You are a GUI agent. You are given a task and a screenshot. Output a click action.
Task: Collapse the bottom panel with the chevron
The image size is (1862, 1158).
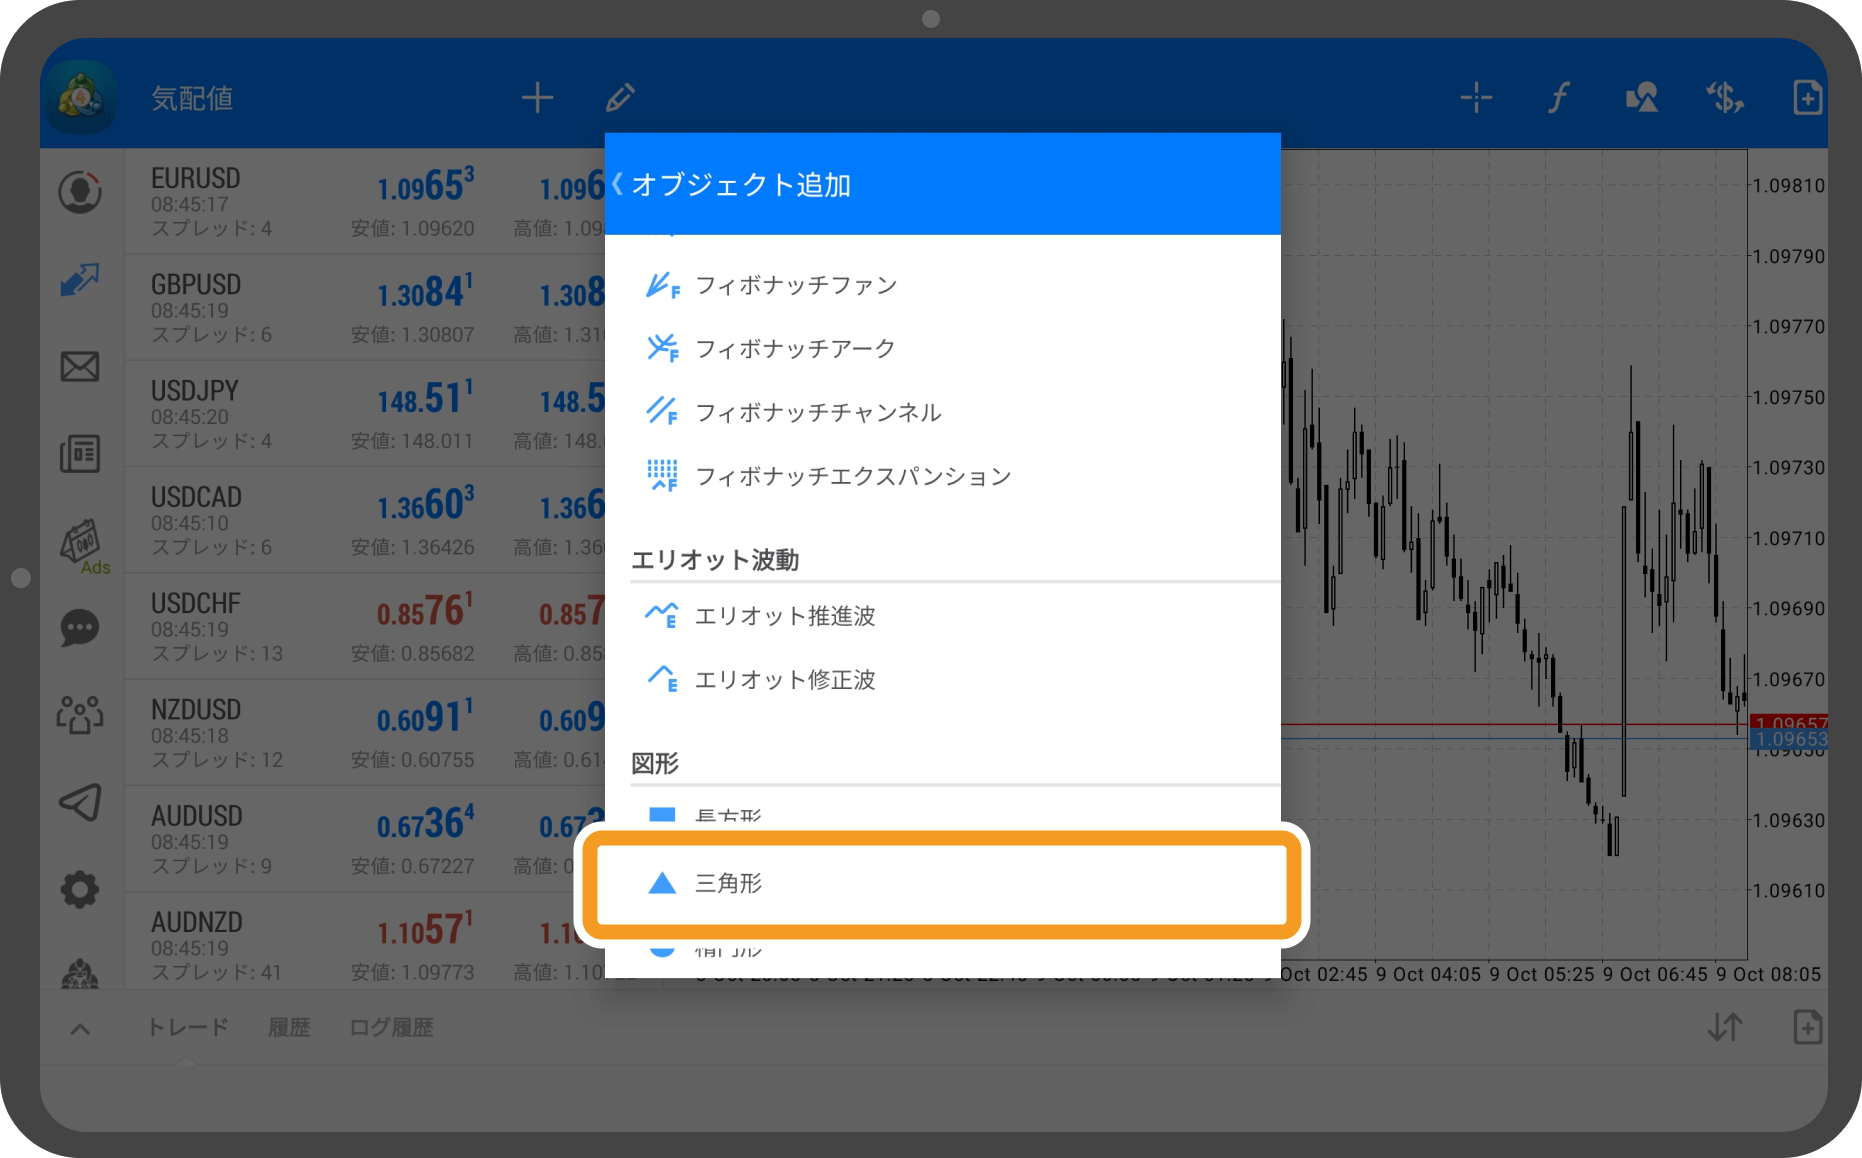click(x=79, y=1027)
